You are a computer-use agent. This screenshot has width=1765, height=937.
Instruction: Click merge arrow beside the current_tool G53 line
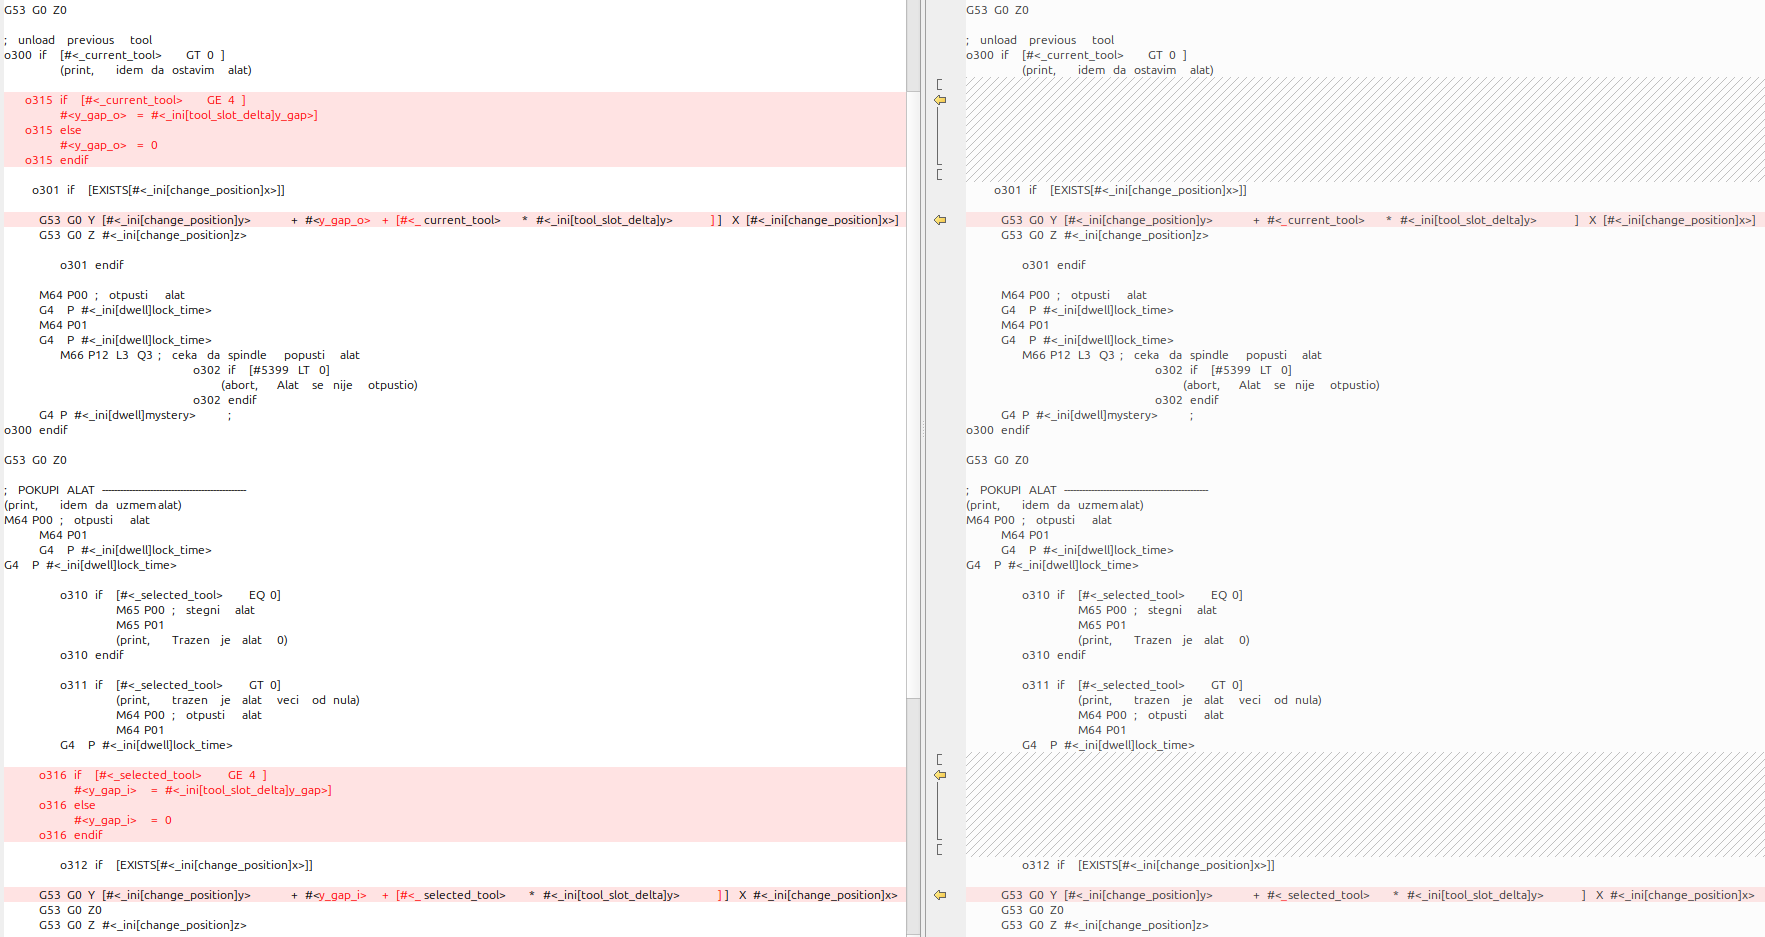coord(940,220)
